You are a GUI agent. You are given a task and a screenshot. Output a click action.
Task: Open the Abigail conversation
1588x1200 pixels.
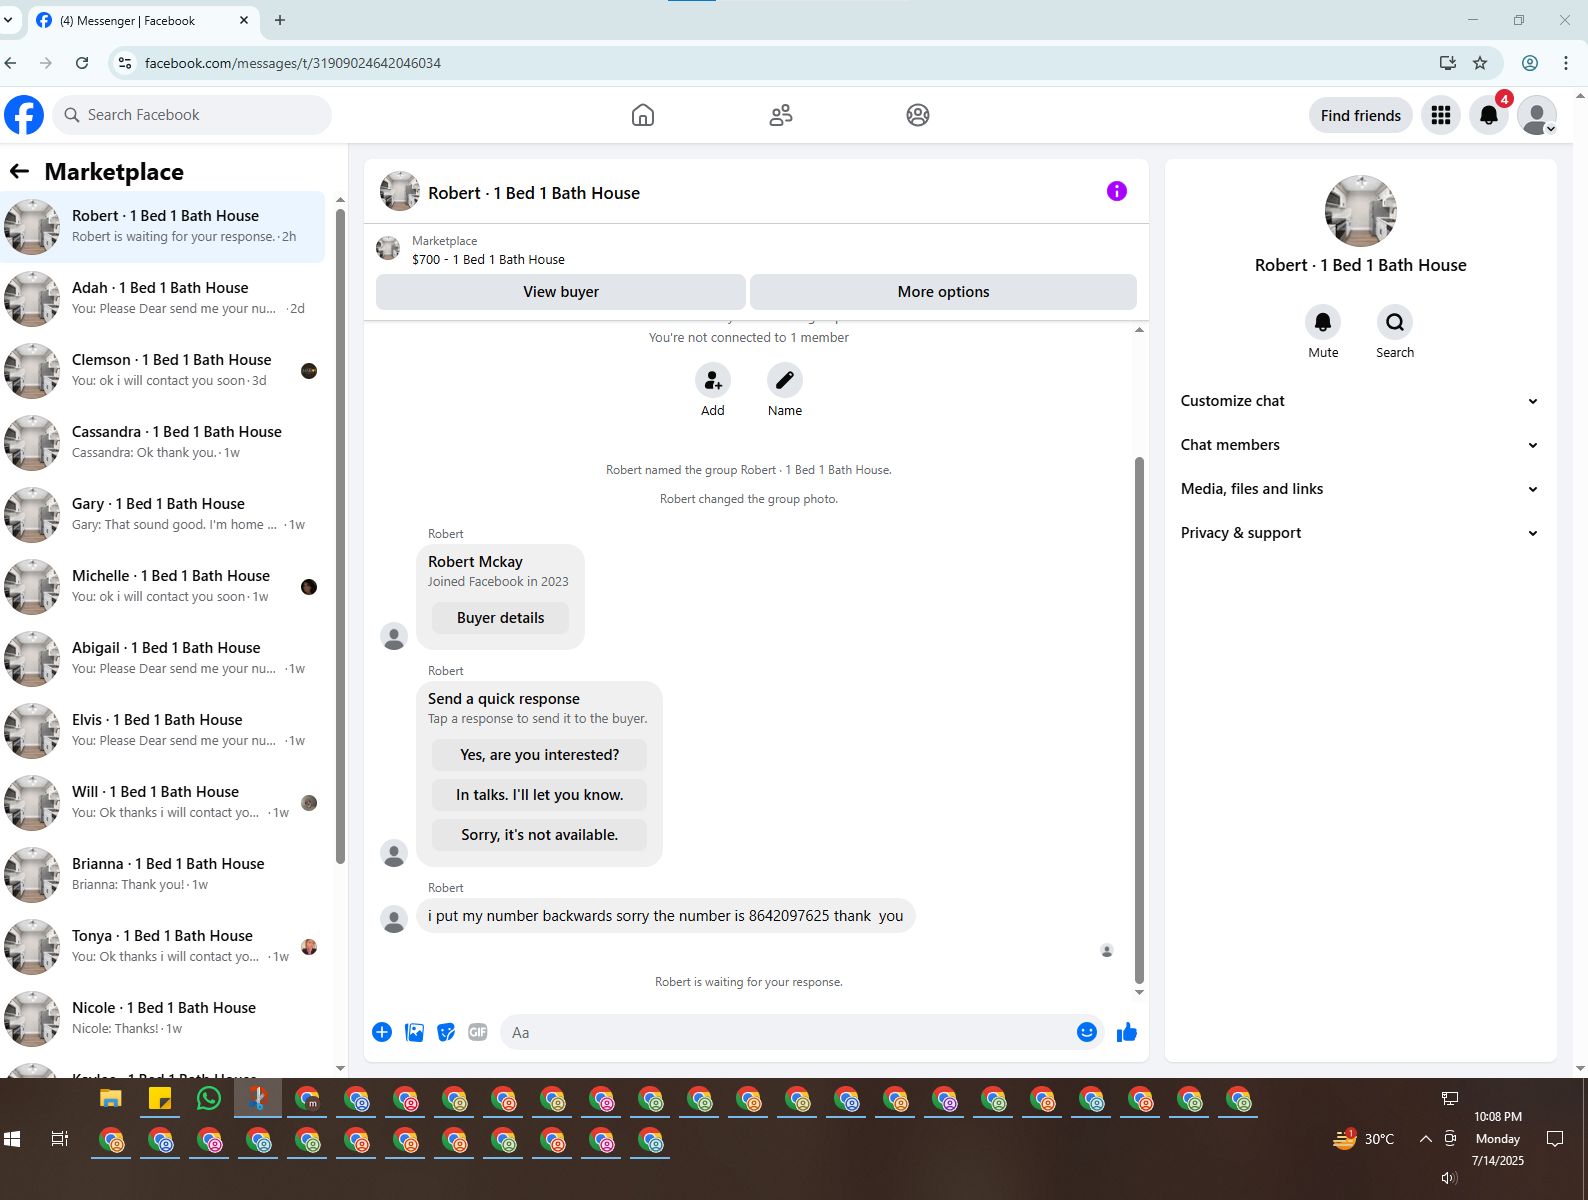click(163, 659)
